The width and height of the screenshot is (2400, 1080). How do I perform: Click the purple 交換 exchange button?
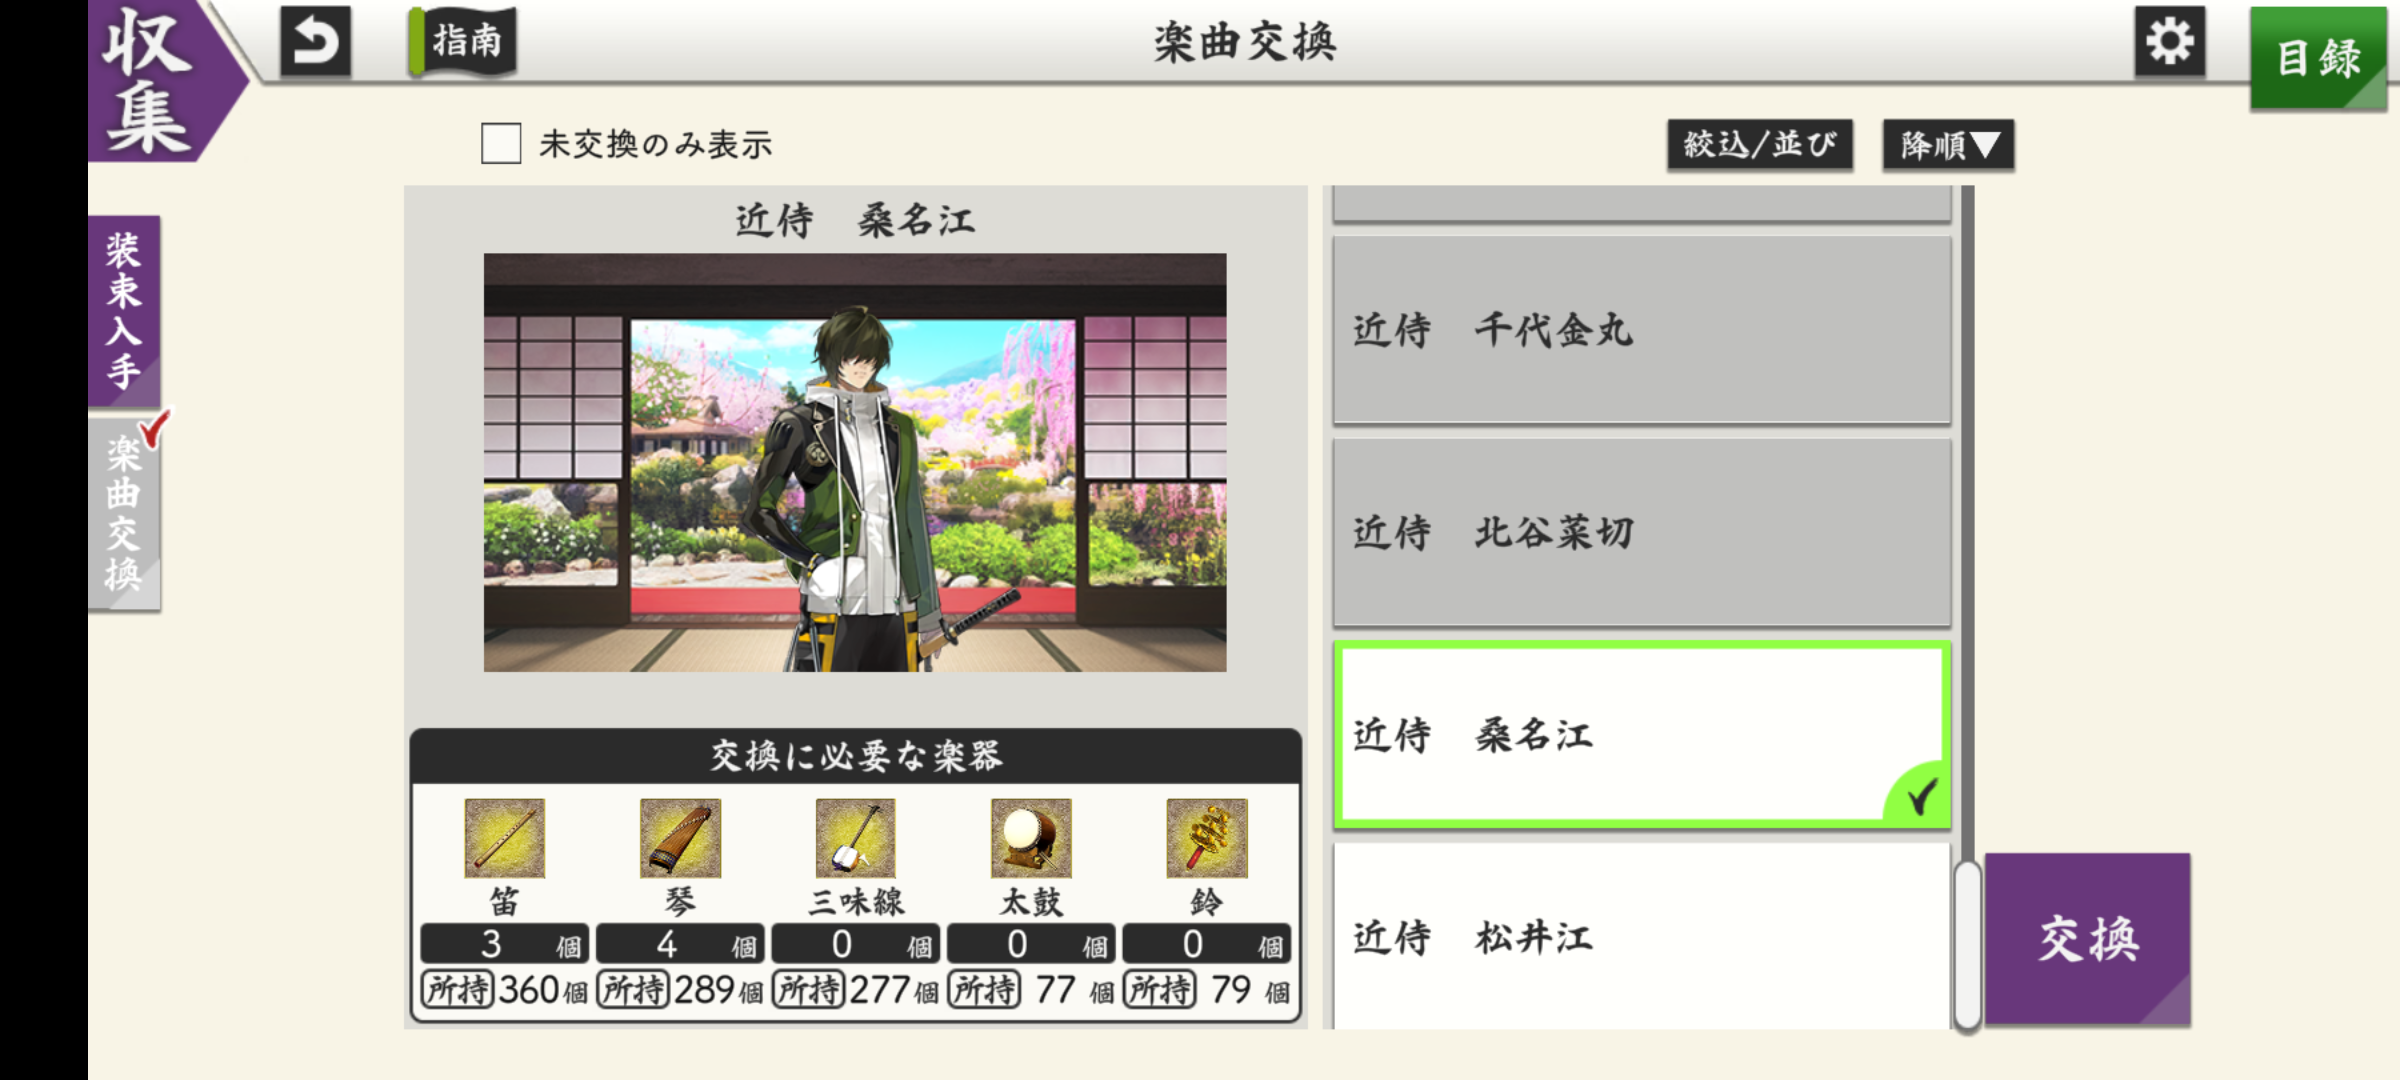point(2088,939)
